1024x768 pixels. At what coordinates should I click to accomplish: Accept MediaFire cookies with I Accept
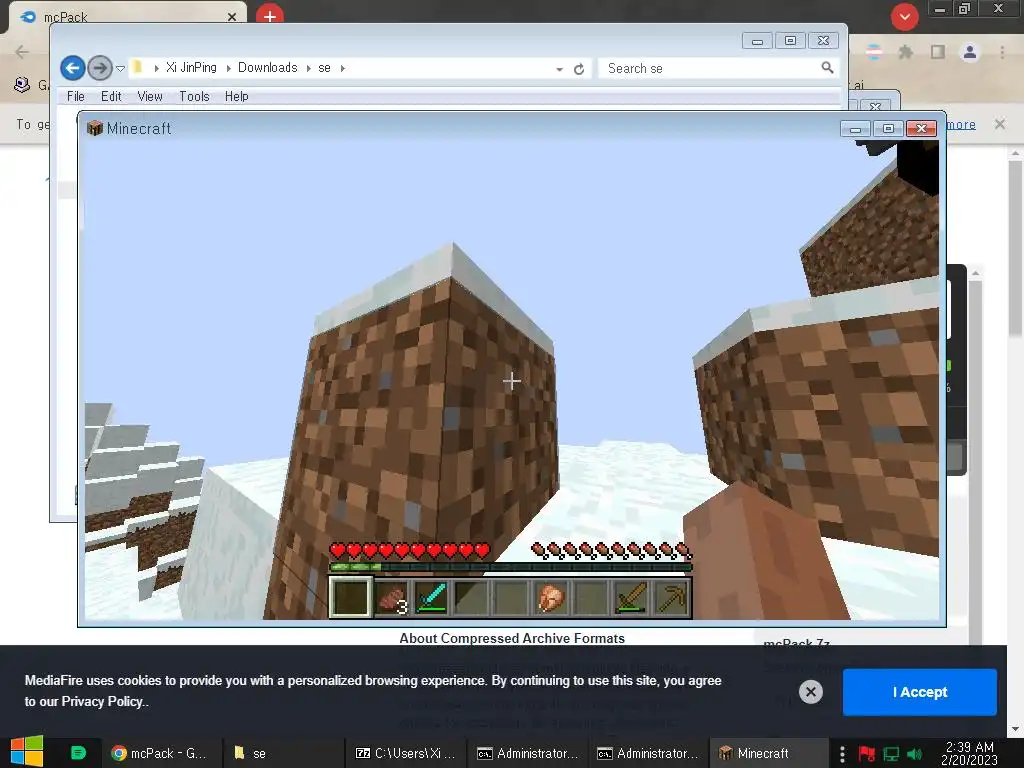920,692
